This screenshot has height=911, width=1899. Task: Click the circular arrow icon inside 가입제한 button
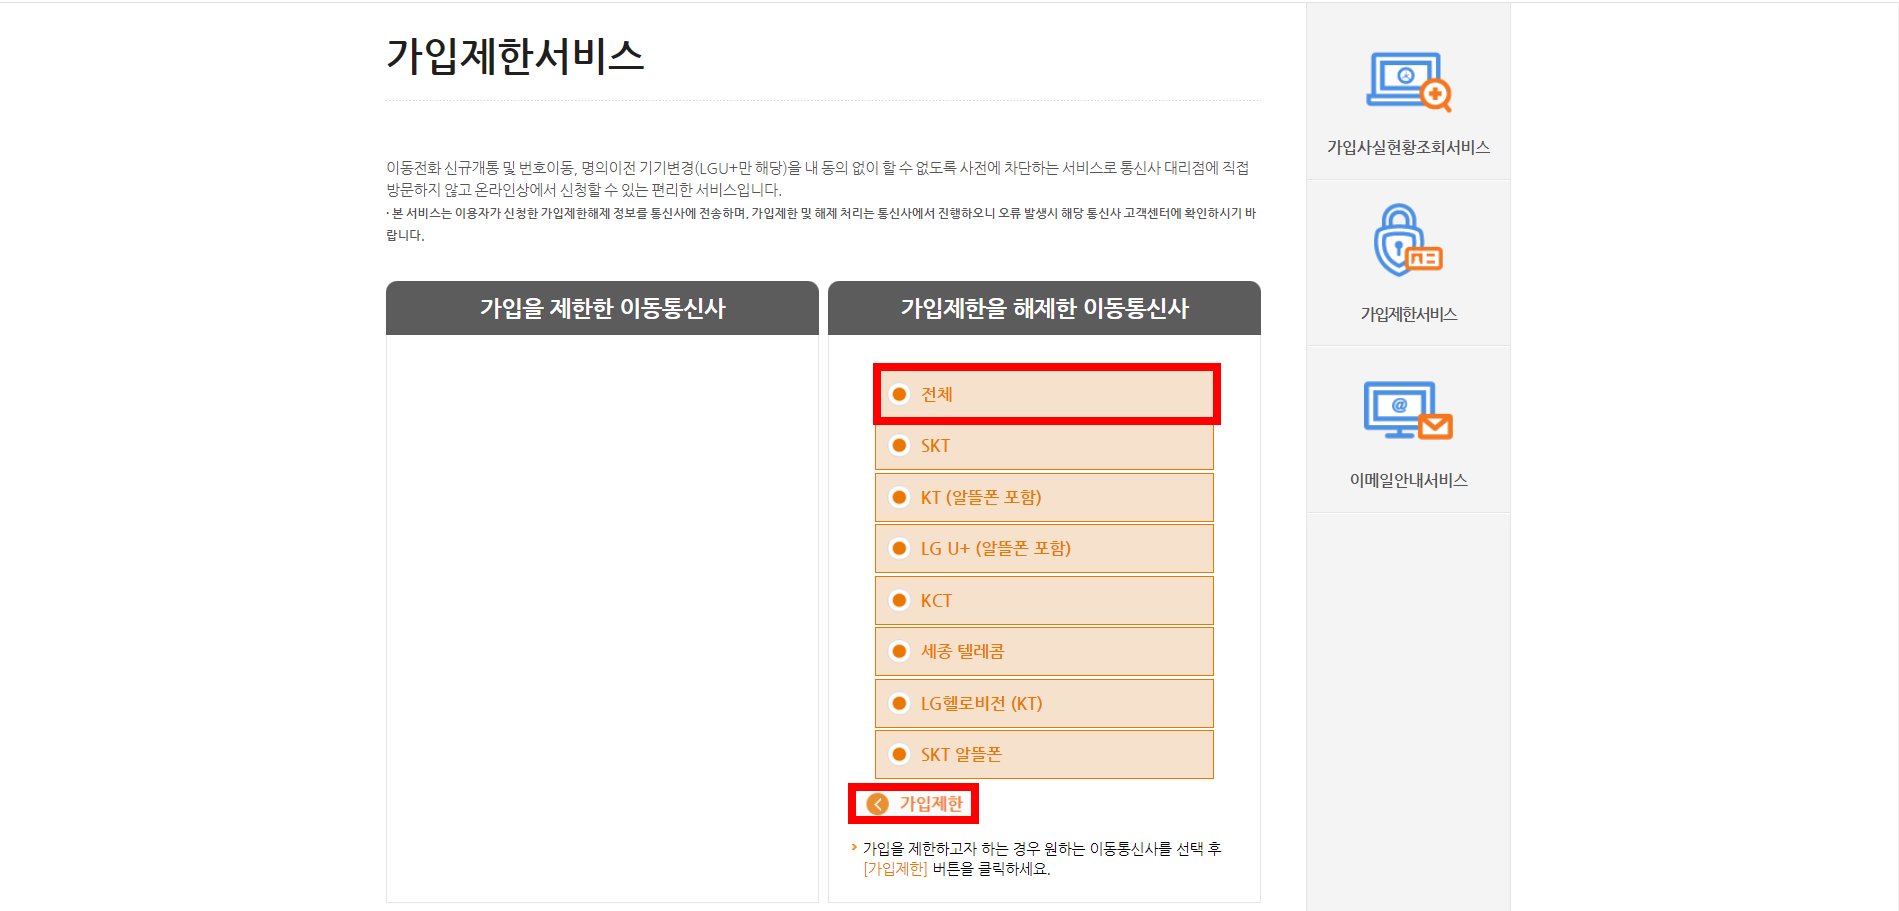[x=878, y=802]
